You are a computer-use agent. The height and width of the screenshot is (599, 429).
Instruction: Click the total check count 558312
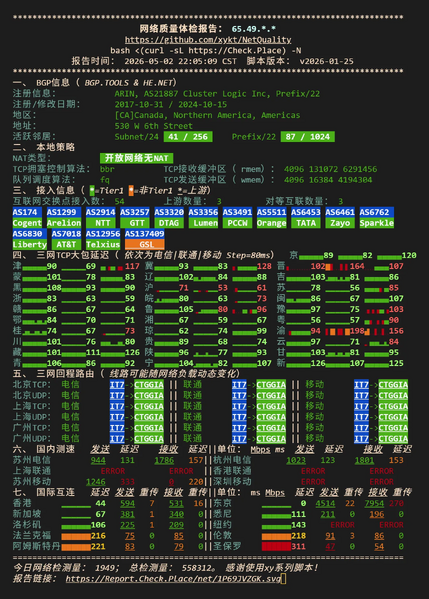coord(198,568)
